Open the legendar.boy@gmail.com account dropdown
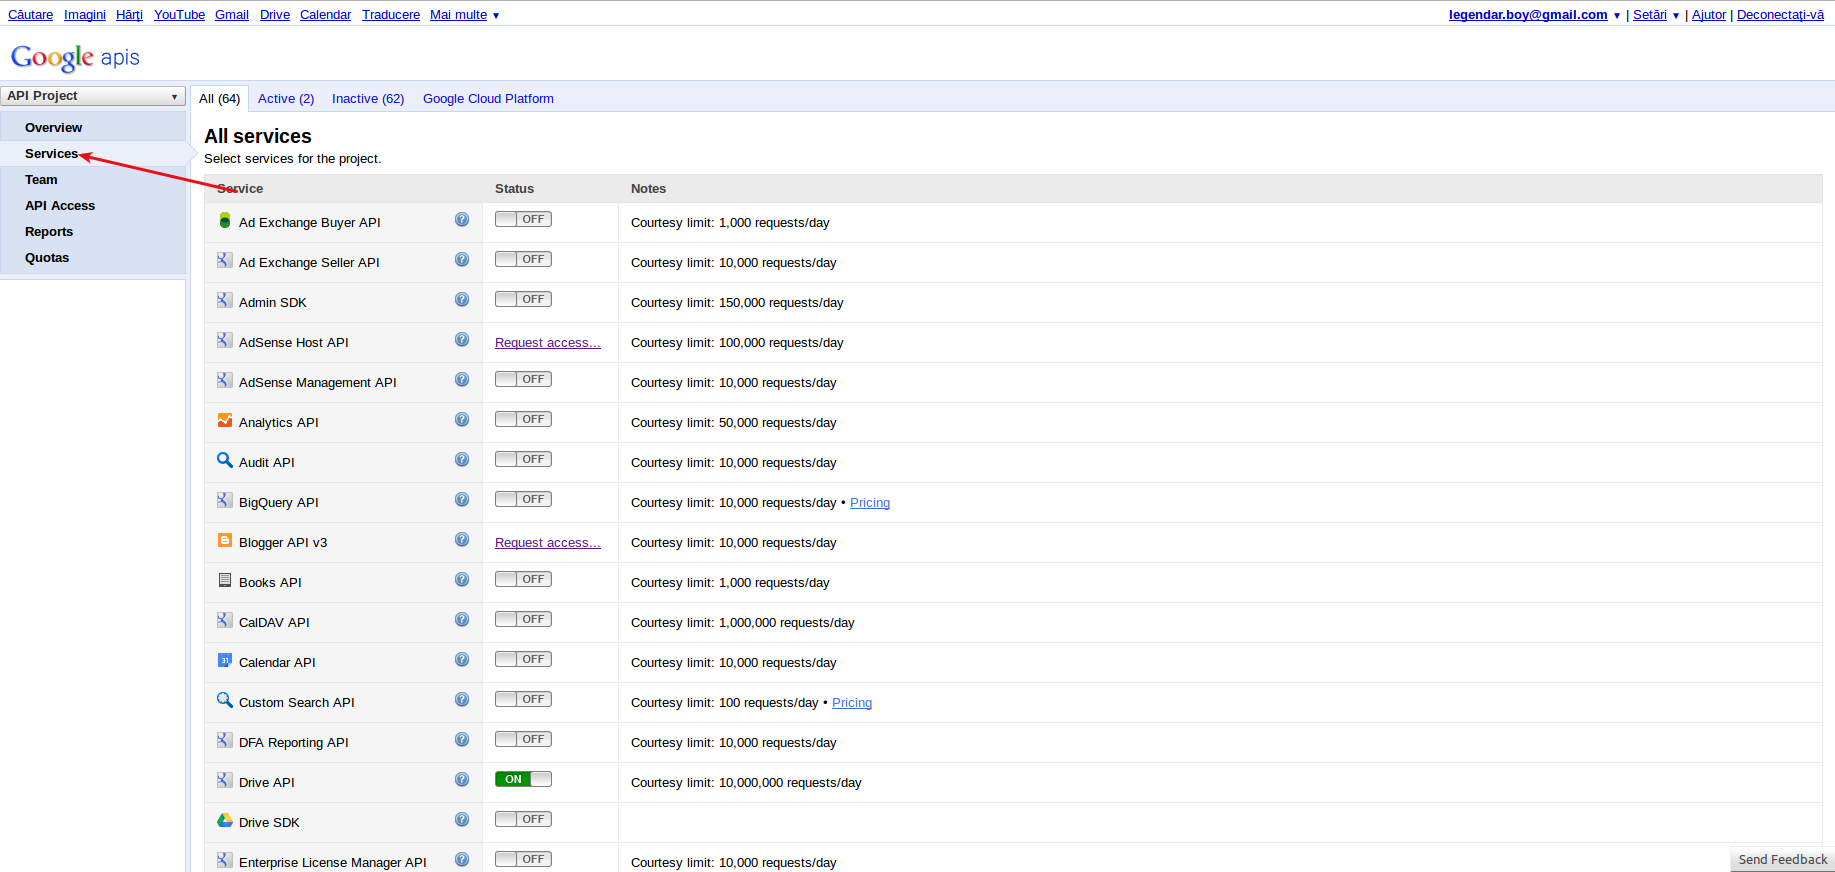 (1534, 15)
